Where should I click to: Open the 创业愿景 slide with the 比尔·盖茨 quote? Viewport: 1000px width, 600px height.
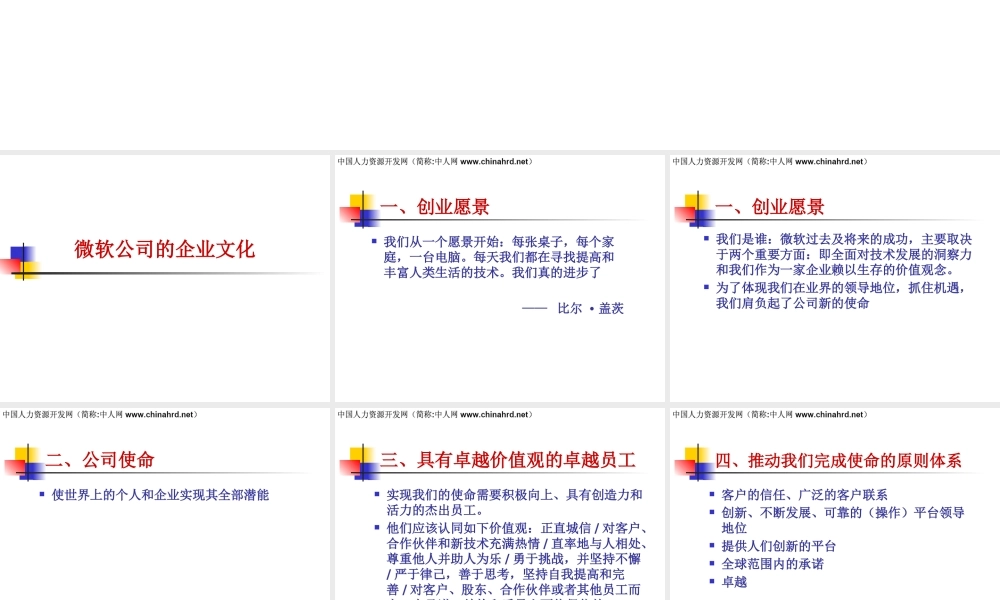tap(499, 278)
